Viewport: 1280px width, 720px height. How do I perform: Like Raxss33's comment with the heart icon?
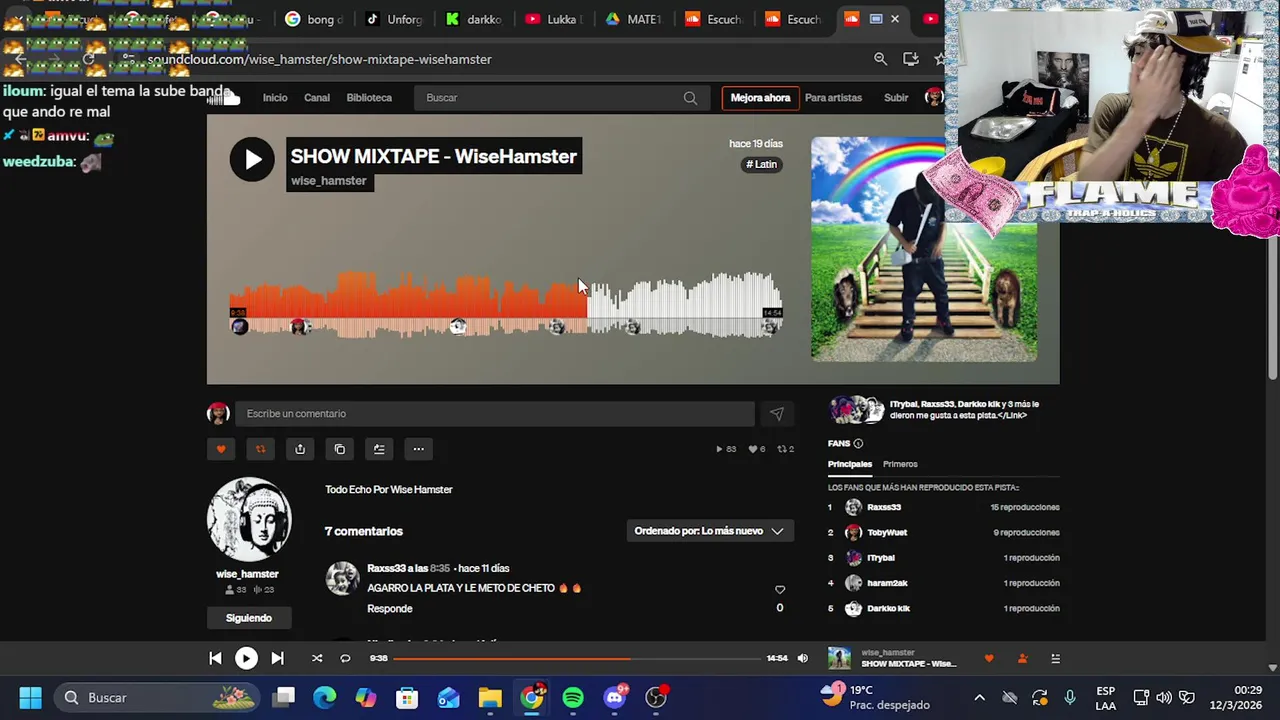click(x=780, y=589)
